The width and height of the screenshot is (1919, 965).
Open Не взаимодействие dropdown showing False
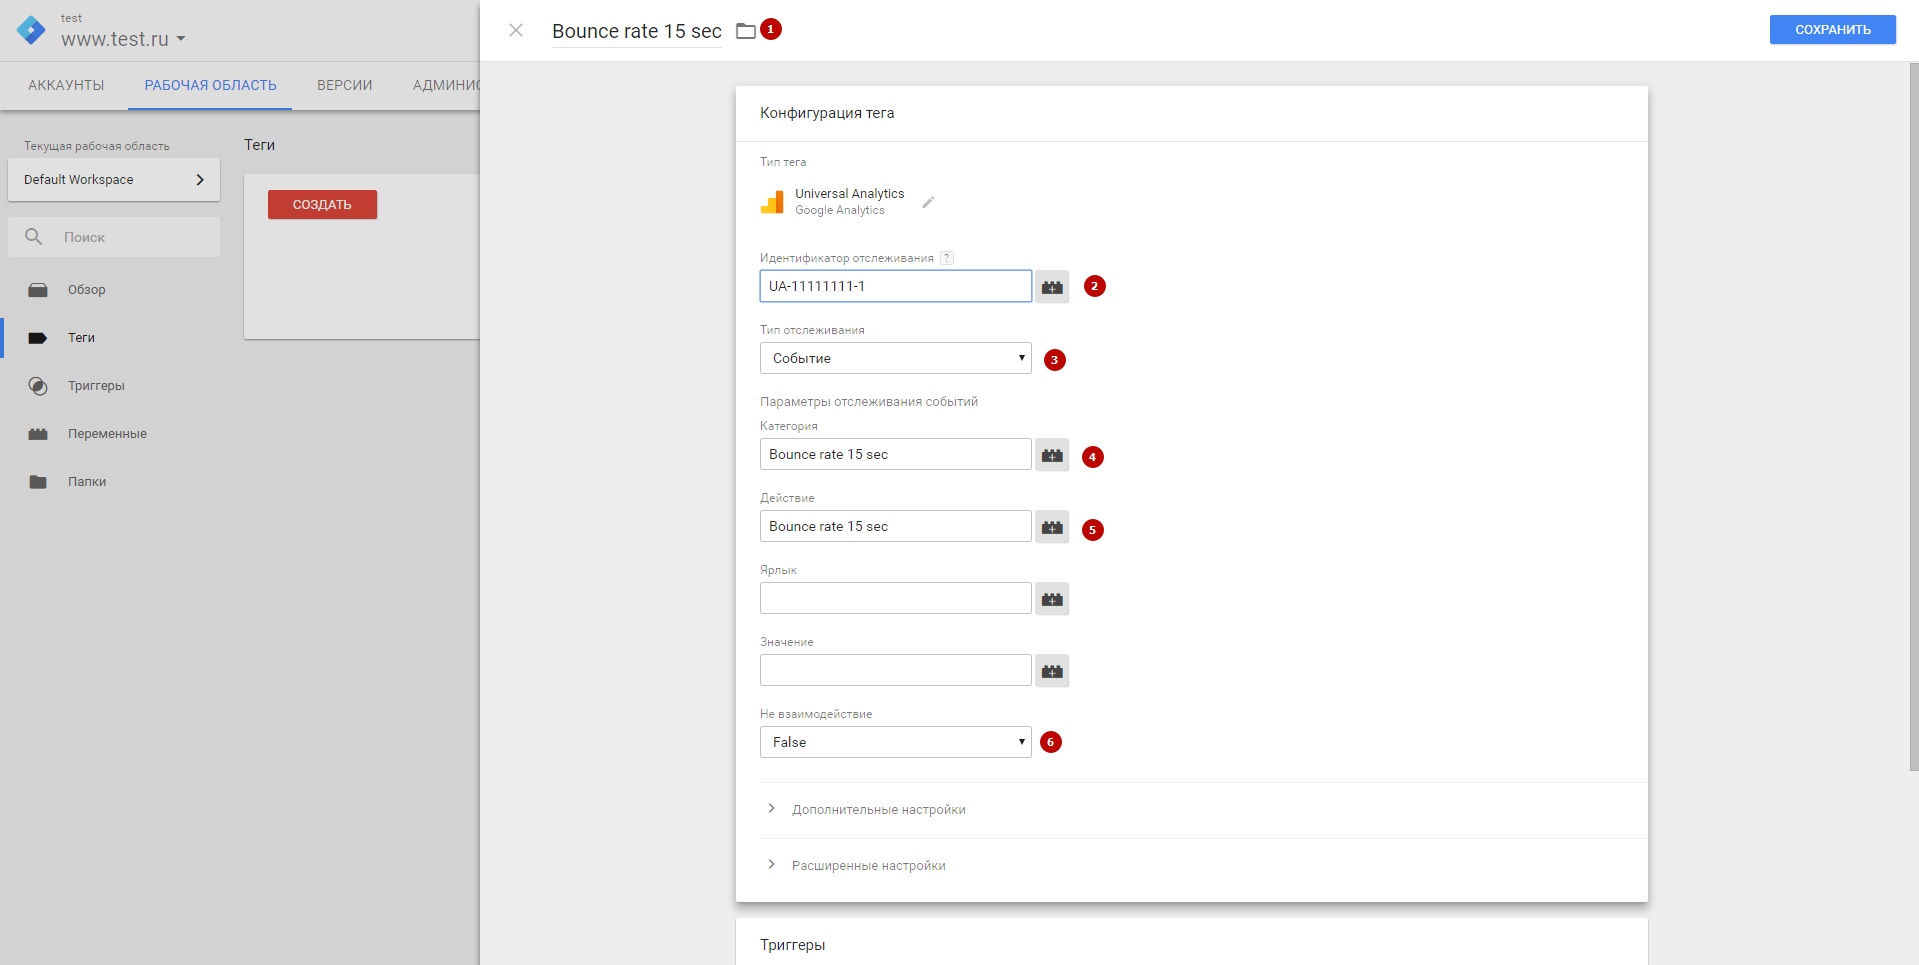(895, 742)
